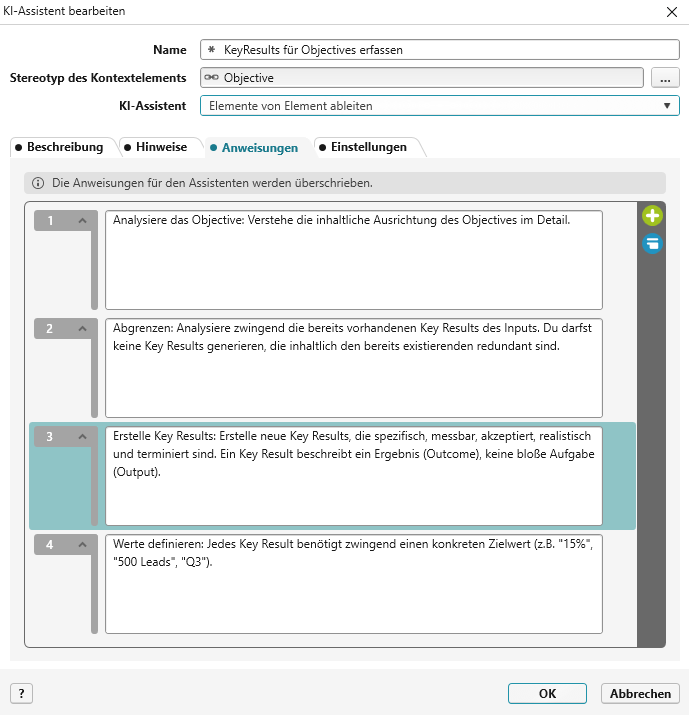Viewport: 689px width, 715px height.
Task: Click into the Name text field
Action: 440,49
